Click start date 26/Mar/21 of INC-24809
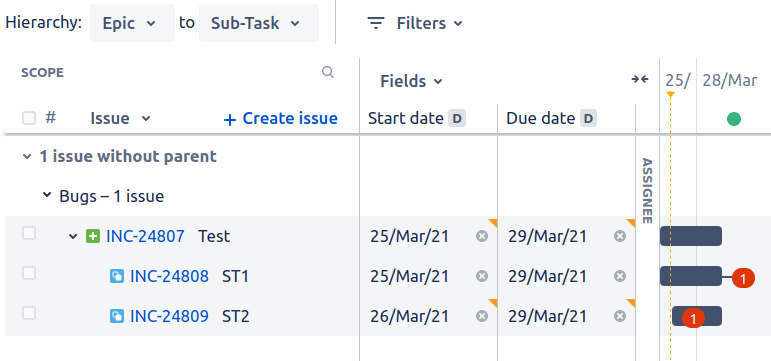 coord(410,316)
